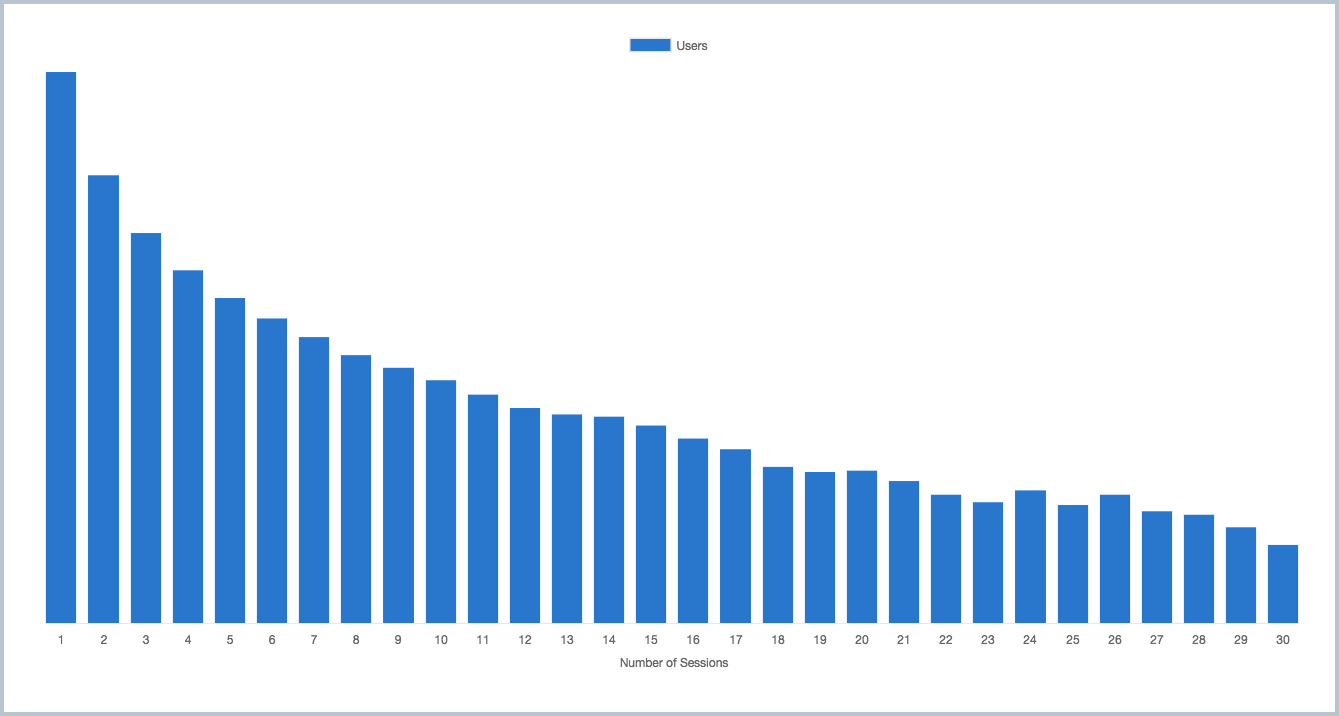Select the bar for 8 sessions
The width and height of the screenshot is (1339, 716).
coord(356,489)
